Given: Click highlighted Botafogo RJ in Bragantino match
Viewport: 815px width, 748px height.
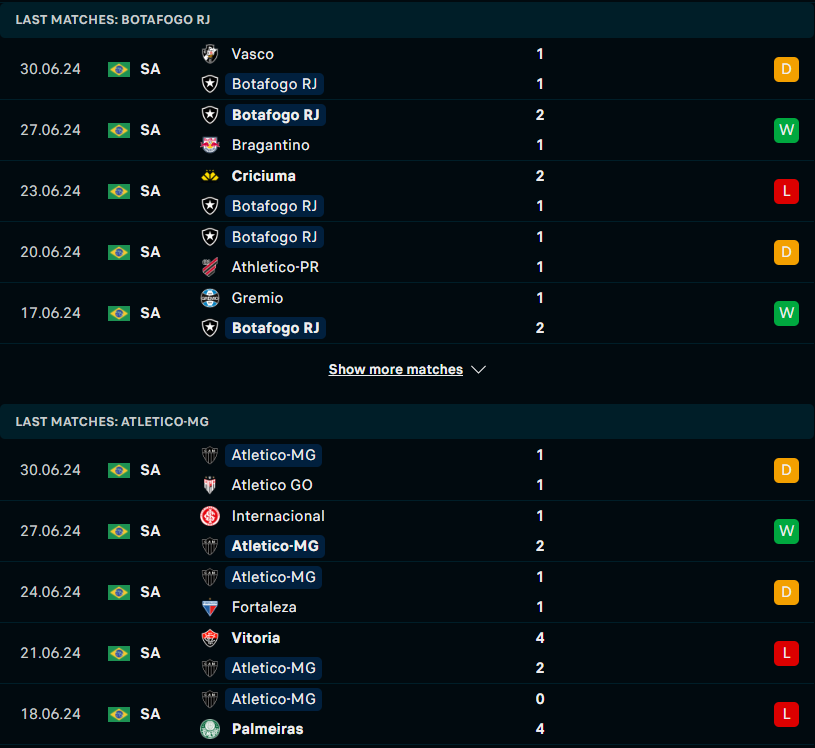Looking at the screenshot, I should [x=275, y=115].
